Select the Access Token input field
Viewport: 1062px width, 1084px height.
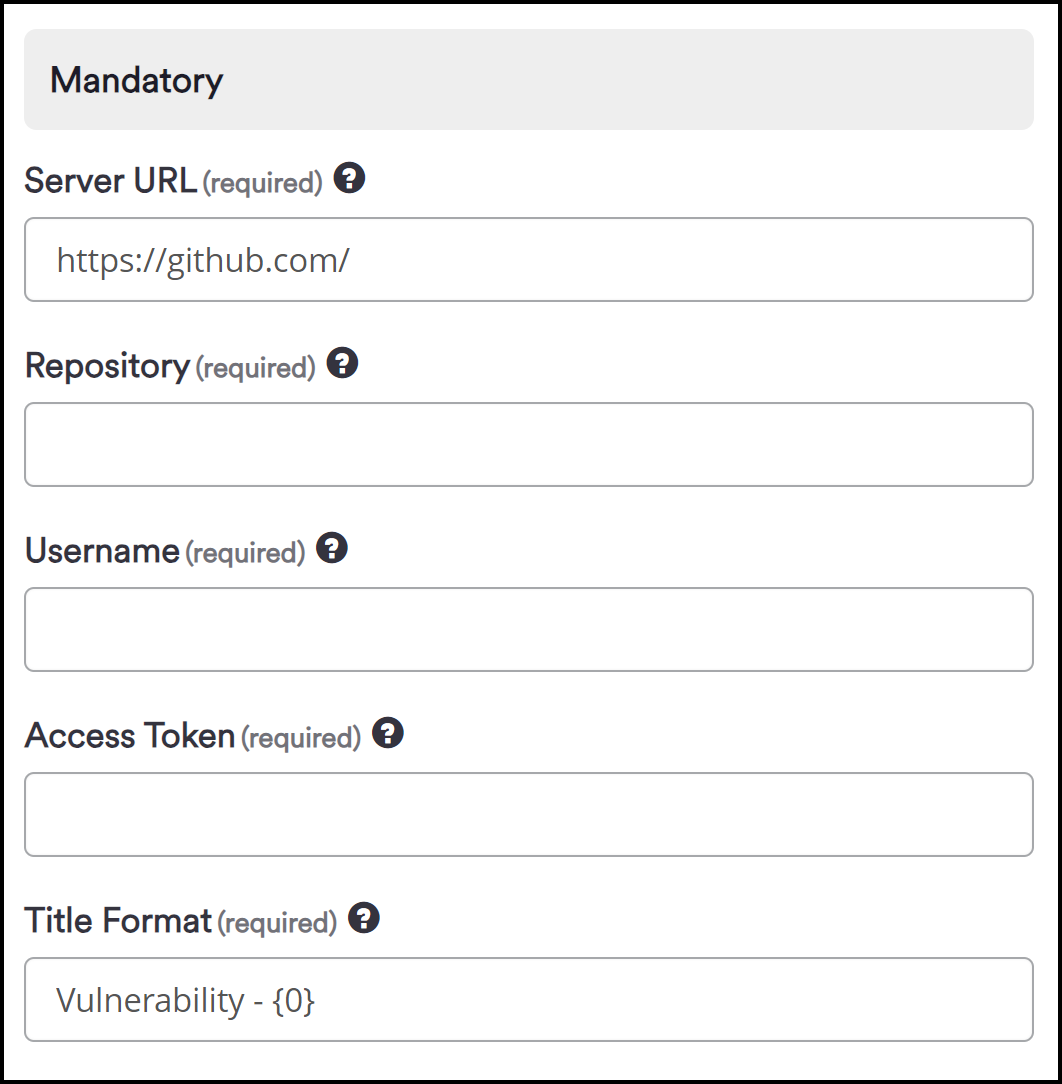pos(528,814)
